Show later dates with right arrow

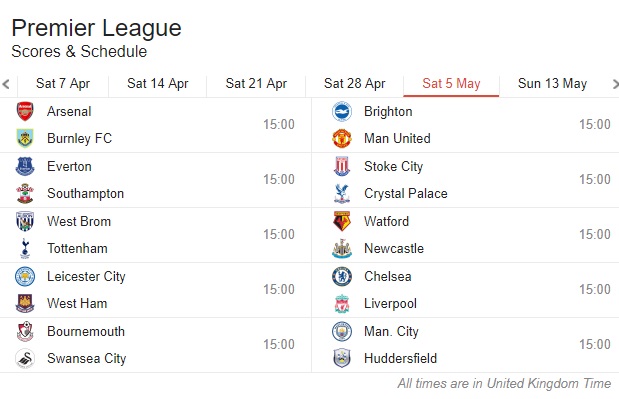[x=615, y=84]
